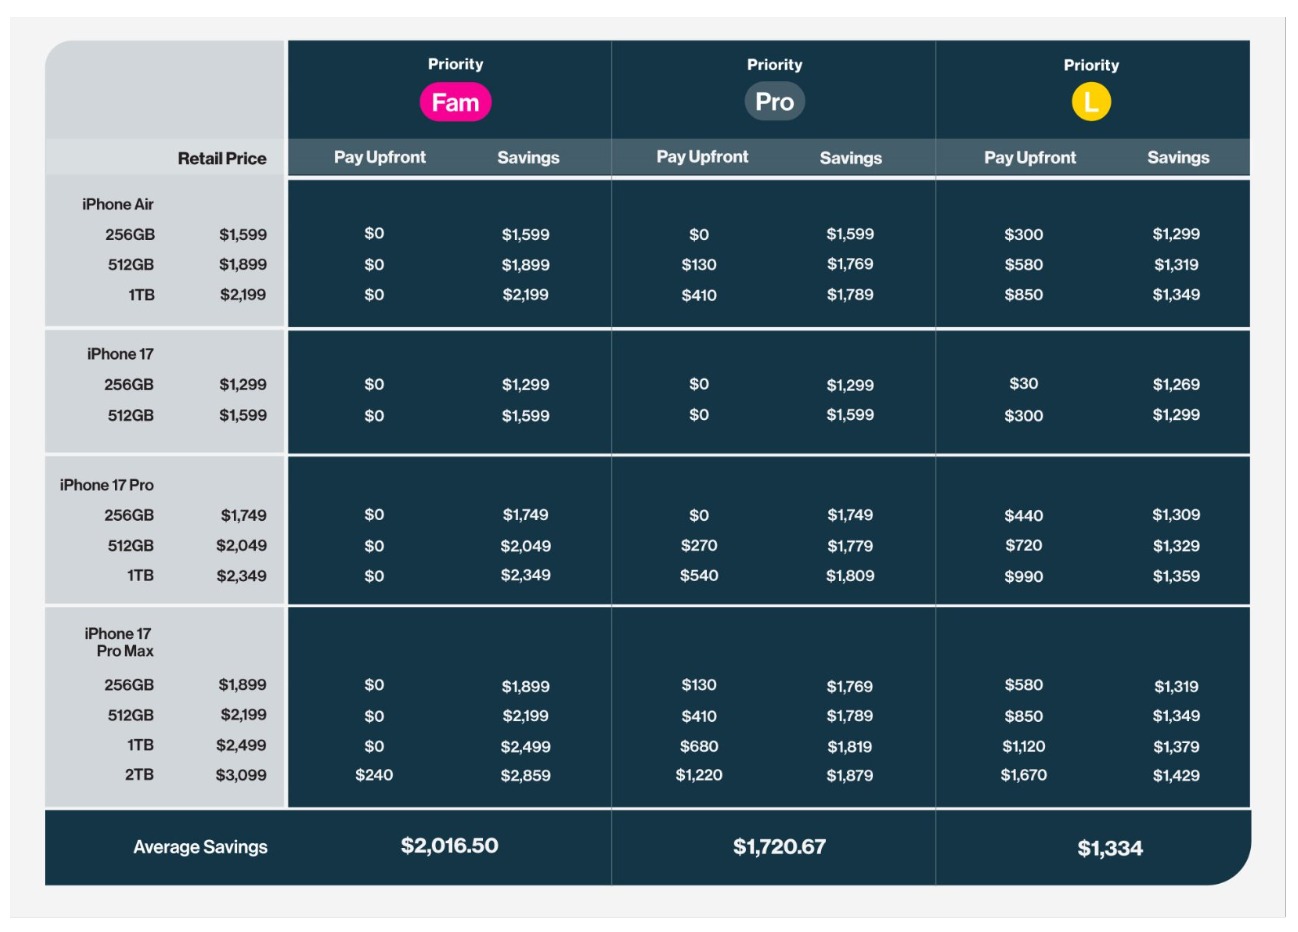The width and height of the screenshot is (1298, 932).
Task: Click the Priority L Pay Upfront header
Action: (x=1030, y=158)
